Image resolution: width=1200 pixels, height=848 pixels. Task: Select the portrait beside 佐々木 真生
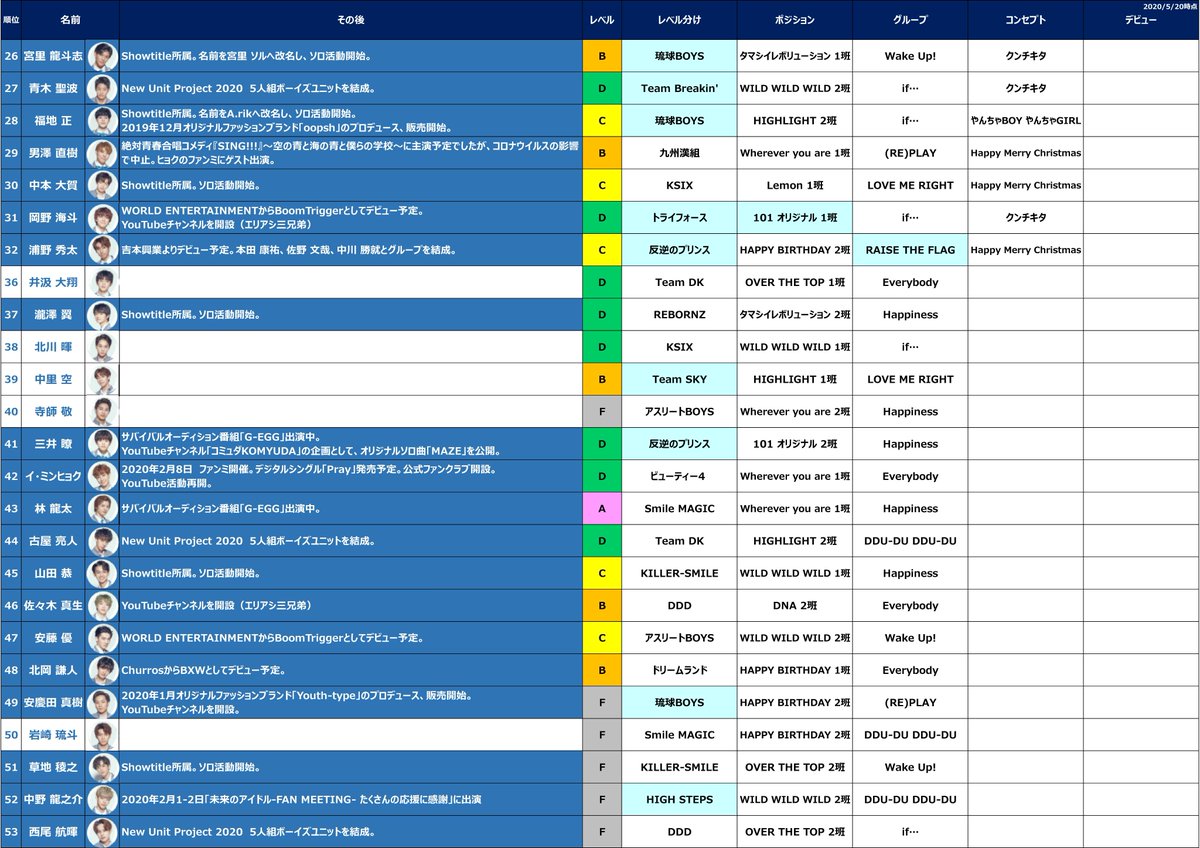tap(102, 606)
